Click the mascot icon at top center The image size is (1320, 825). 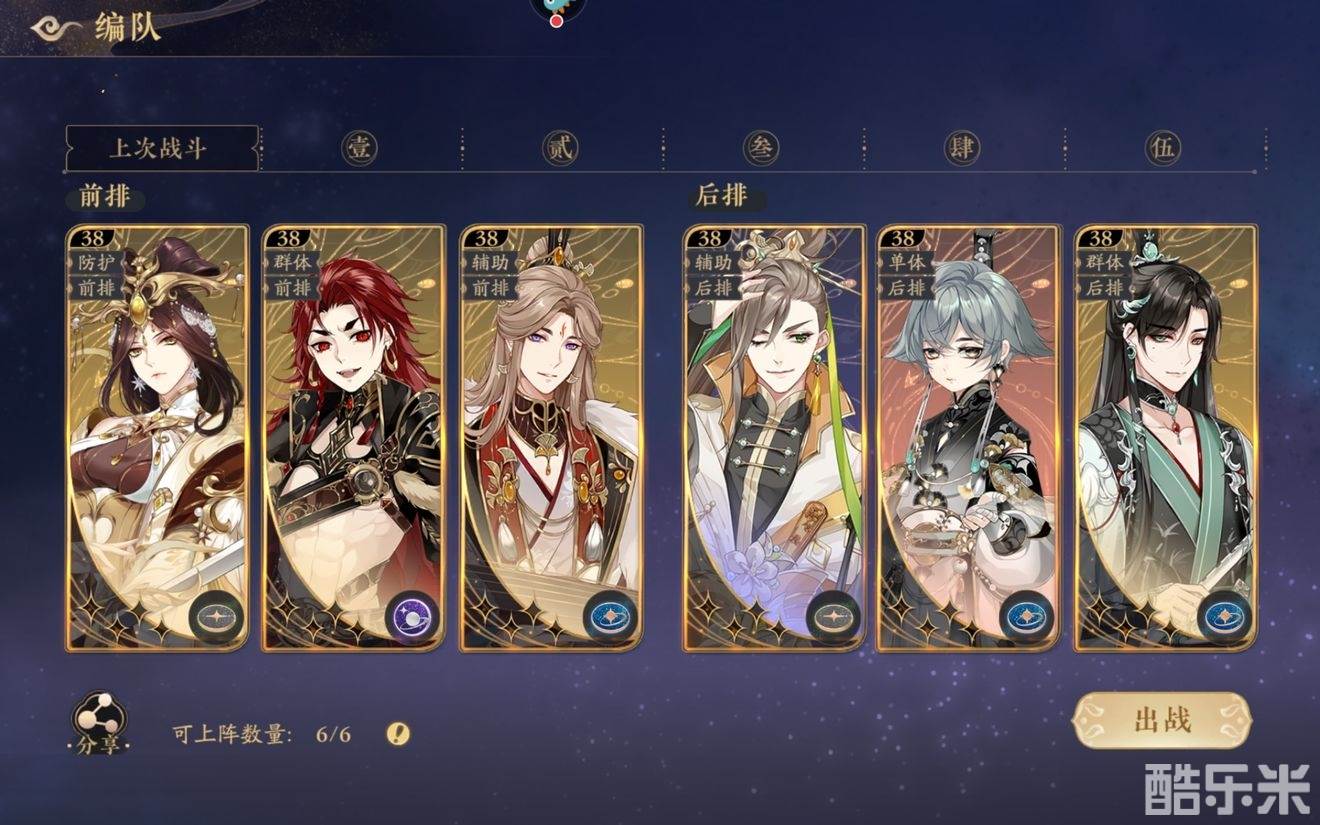pyautogui.click(x=556, y=9)
